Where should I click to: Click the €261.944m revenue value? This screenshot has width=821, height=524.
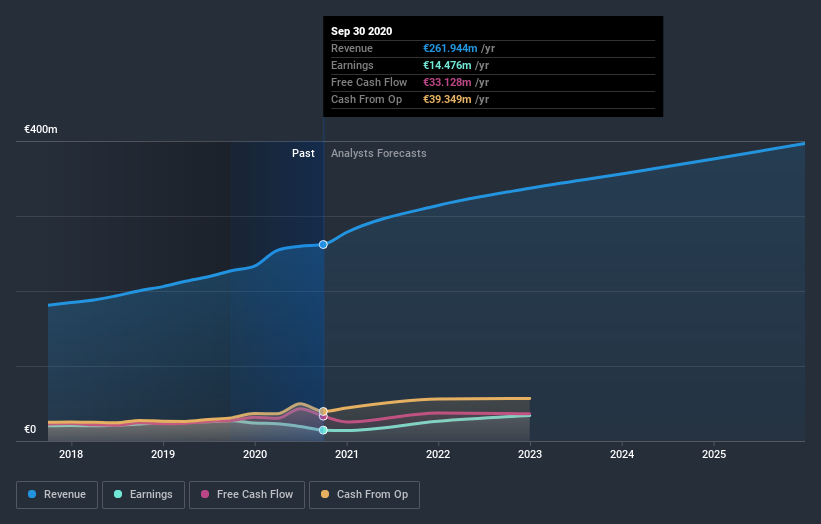(450, 48)
